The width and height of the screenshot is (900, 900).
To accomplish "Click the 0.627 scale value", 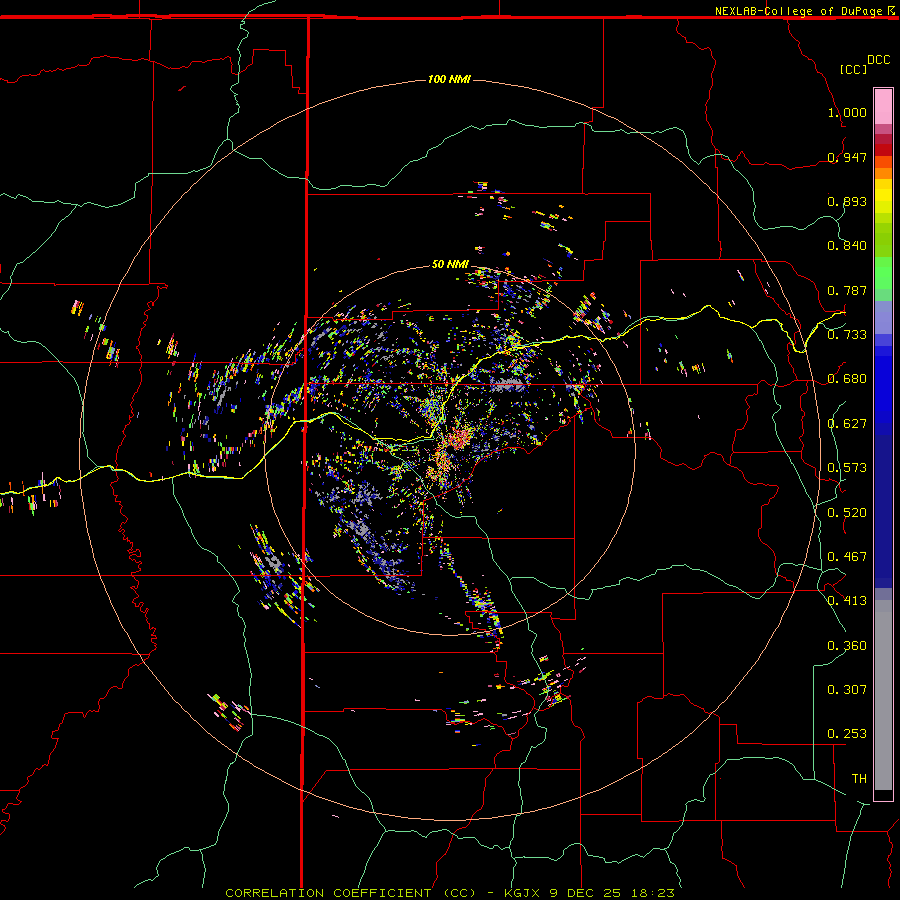I will [x=847, y=424].
